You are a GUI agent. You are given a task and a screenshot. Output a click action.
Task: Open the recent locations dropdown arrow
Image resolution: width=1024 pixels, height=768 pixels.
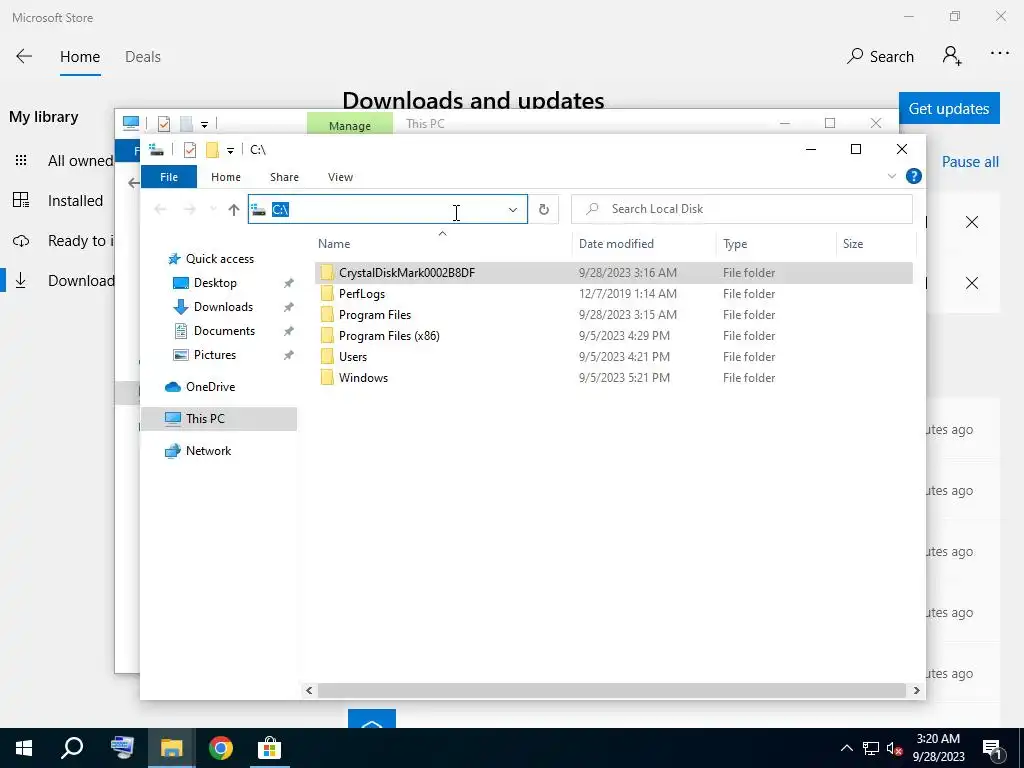pos(213,210)
